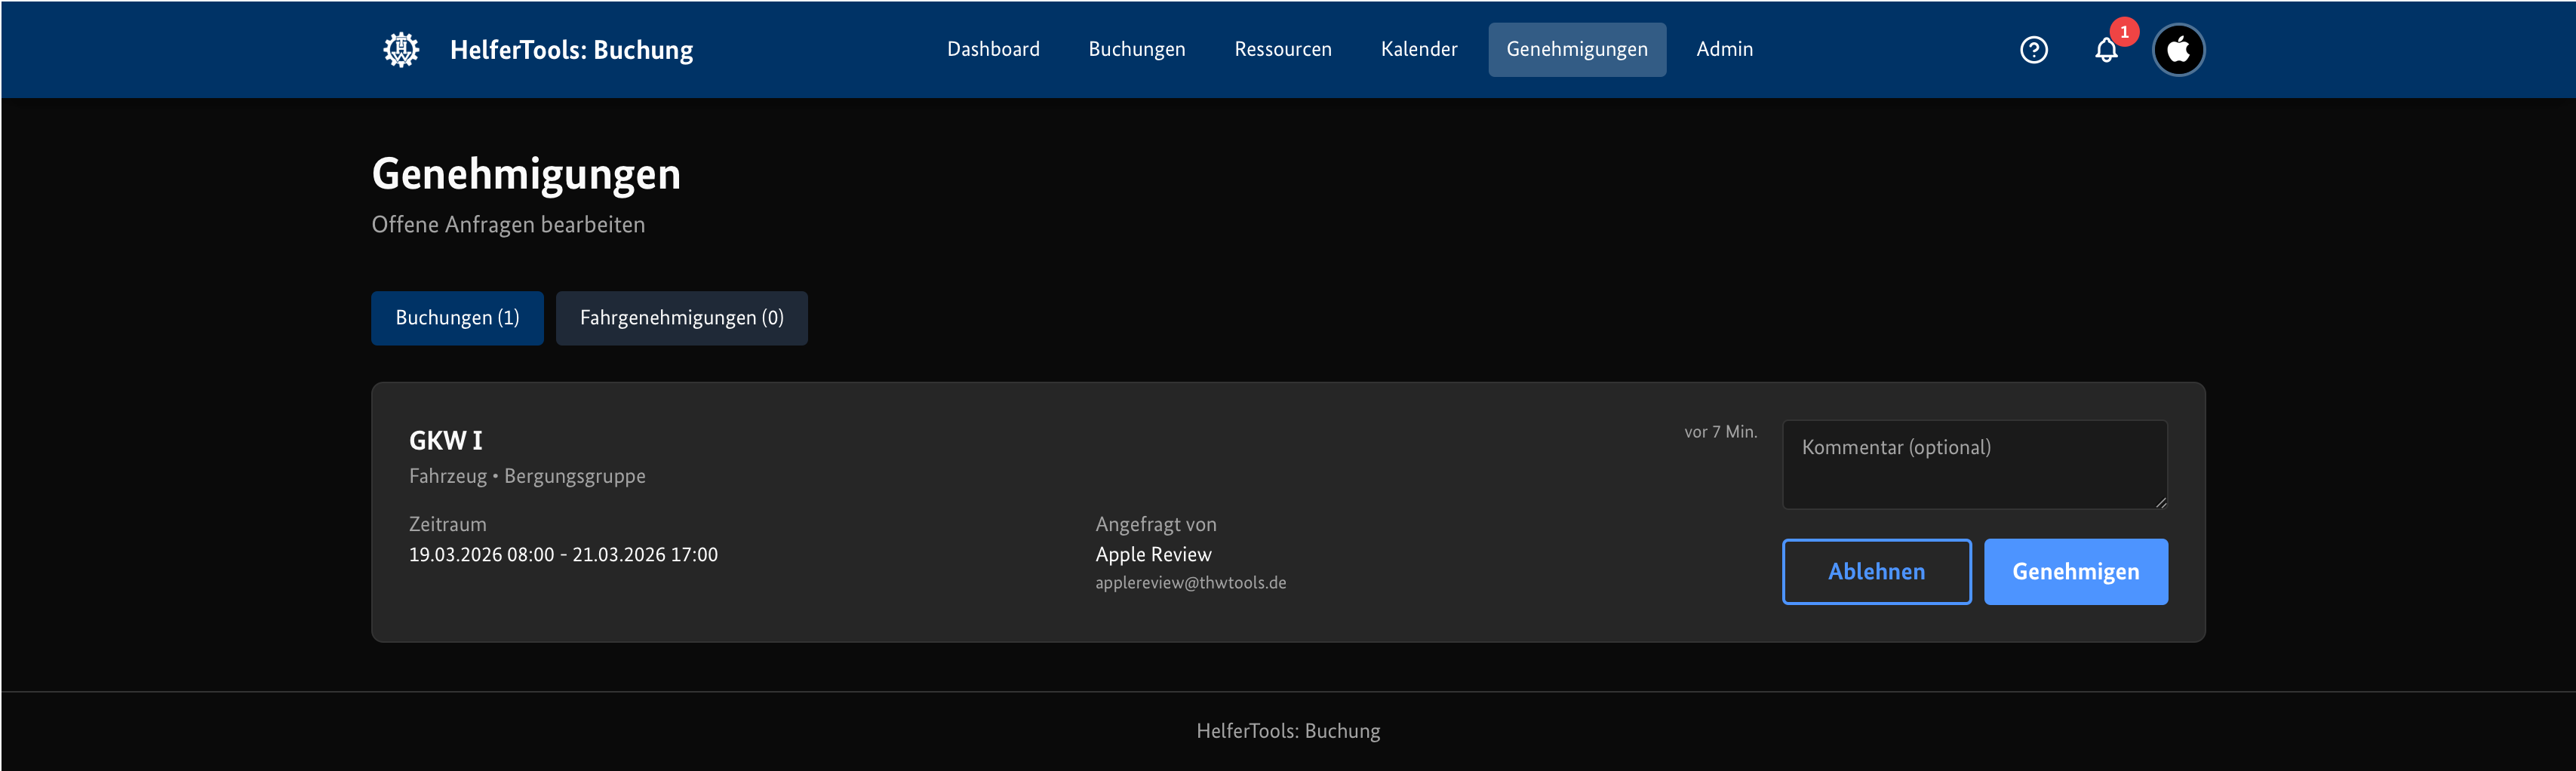Open the Admin section
2576x771 pixels.
(x=1724, y=49)
